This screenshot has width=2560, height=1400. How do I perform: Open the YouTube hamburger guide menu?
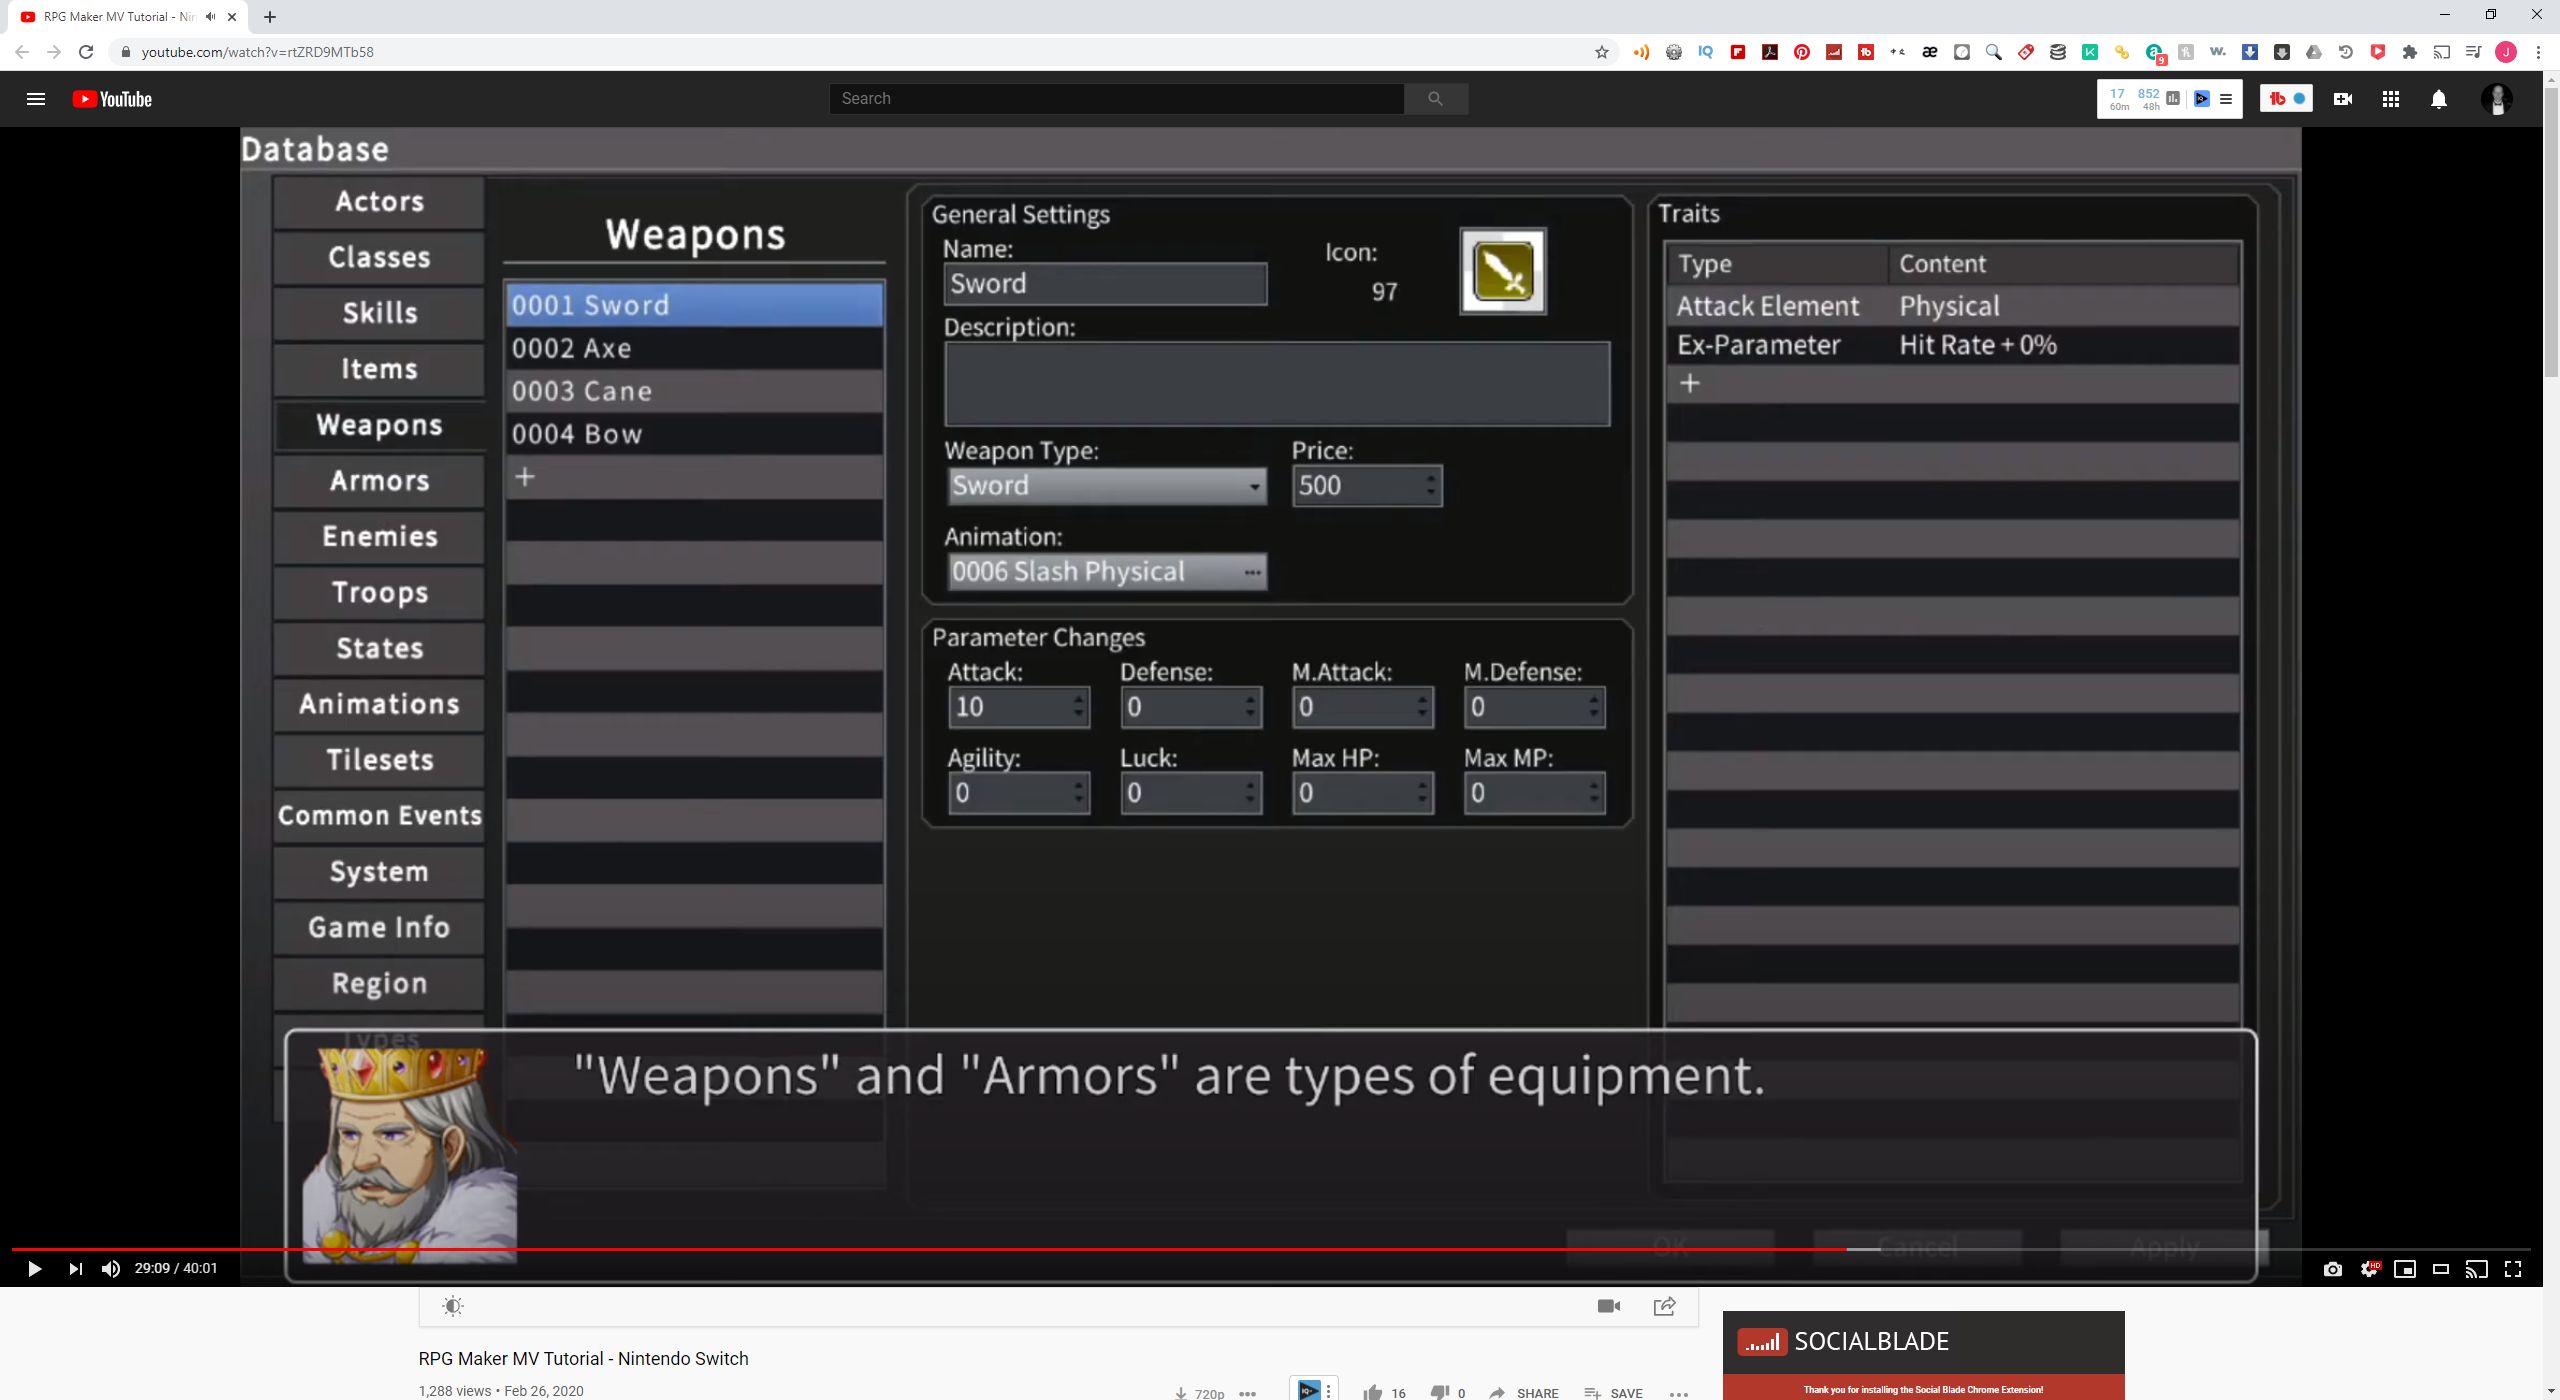[36, 98]
